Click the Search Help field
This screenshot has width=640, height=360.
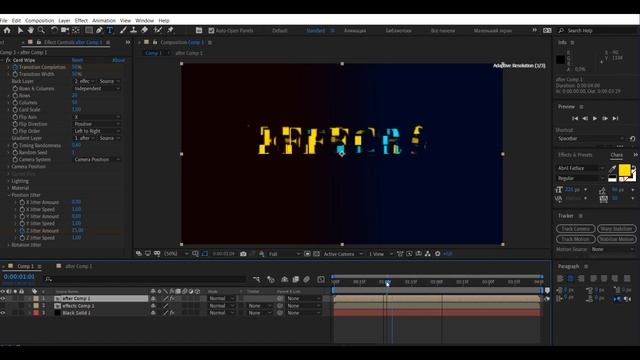[x=598, y=31]
